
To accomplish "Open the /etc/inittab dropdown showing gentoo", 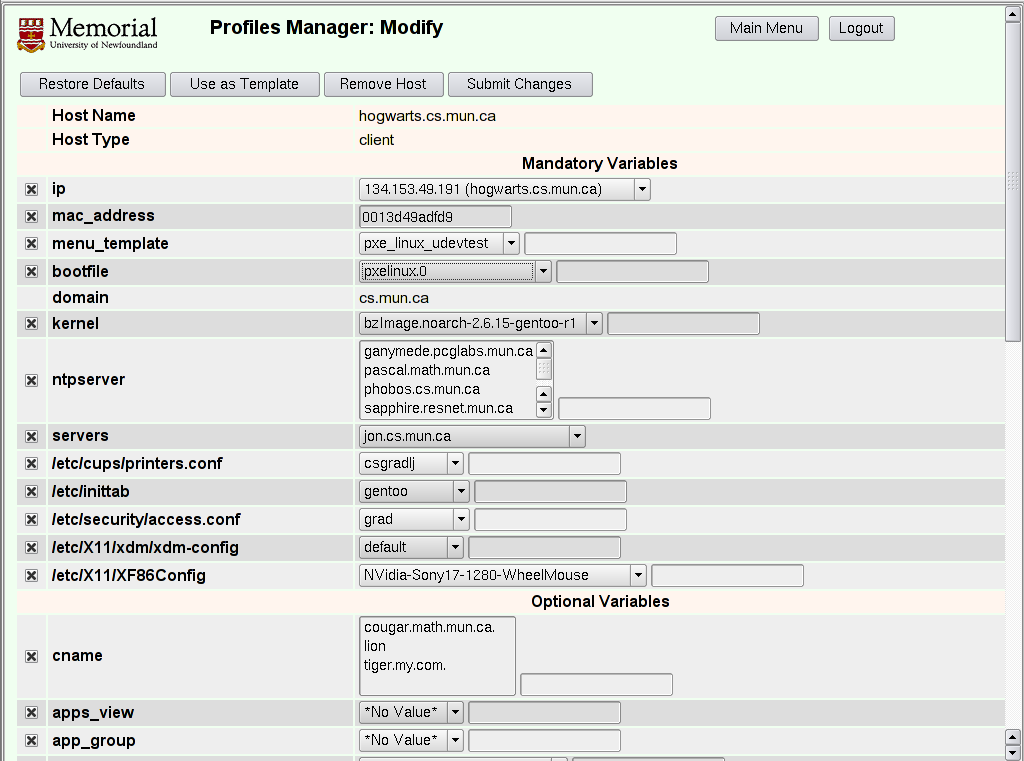I will click(414, 491).
